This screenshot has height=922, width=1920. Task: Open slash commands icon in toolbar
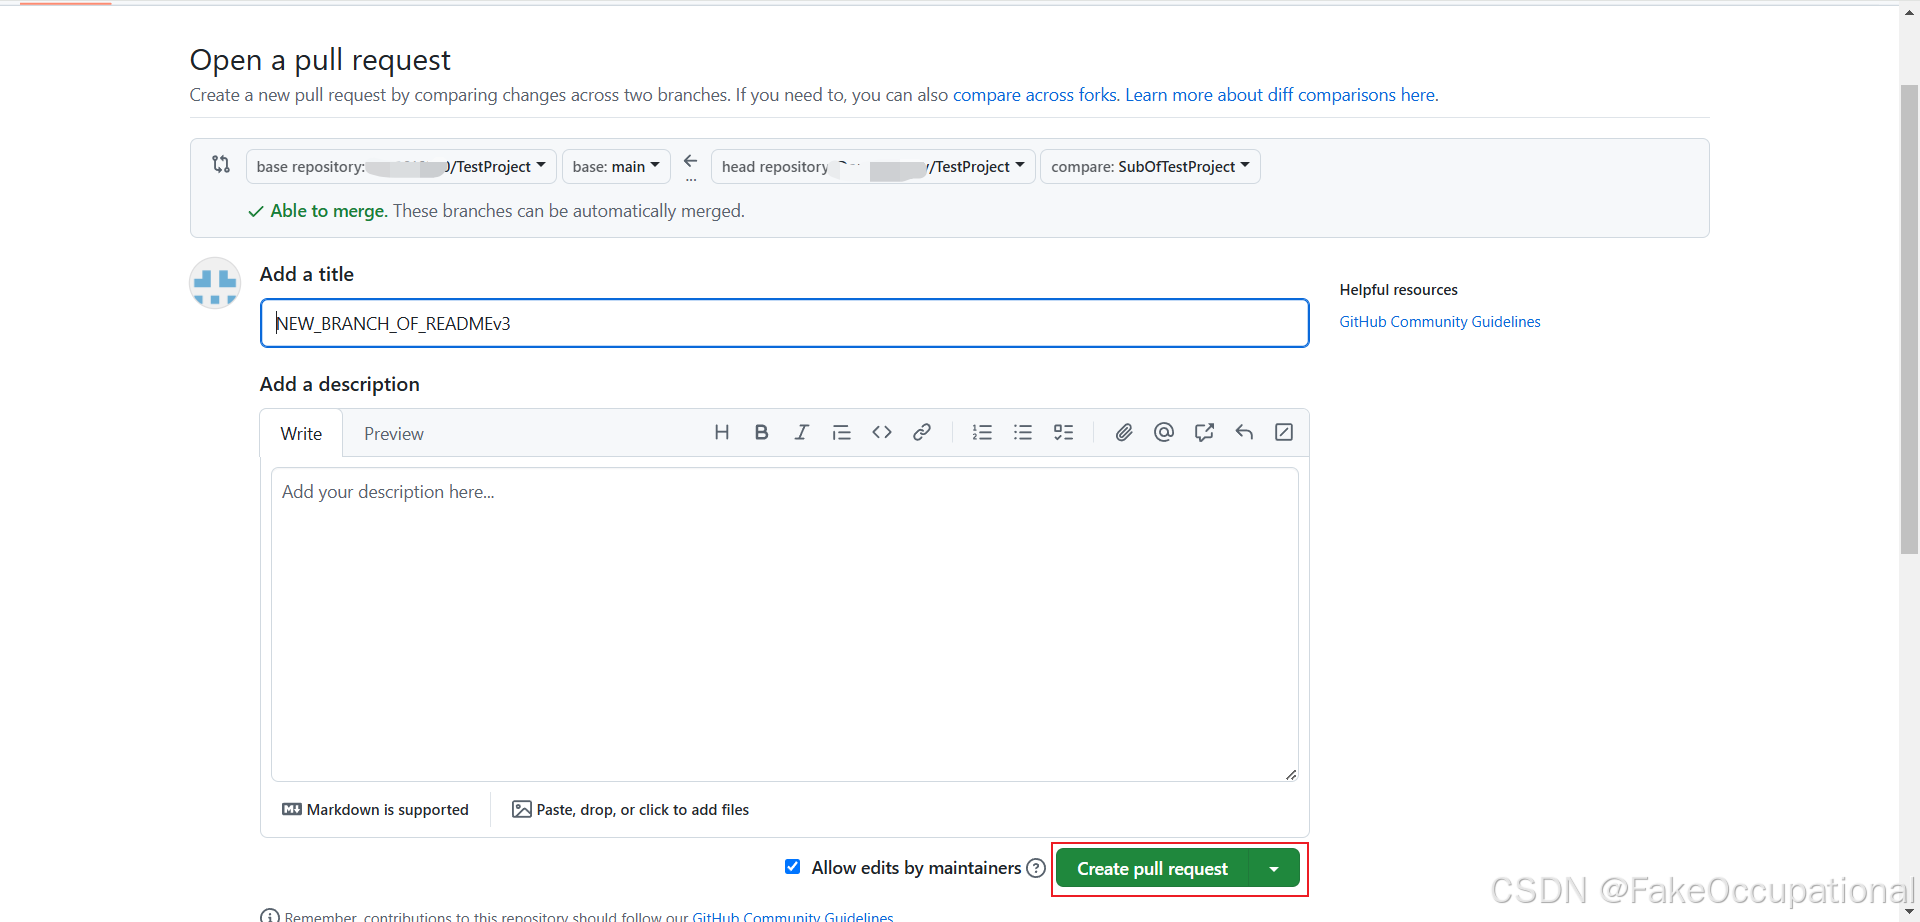[1284, 432]
